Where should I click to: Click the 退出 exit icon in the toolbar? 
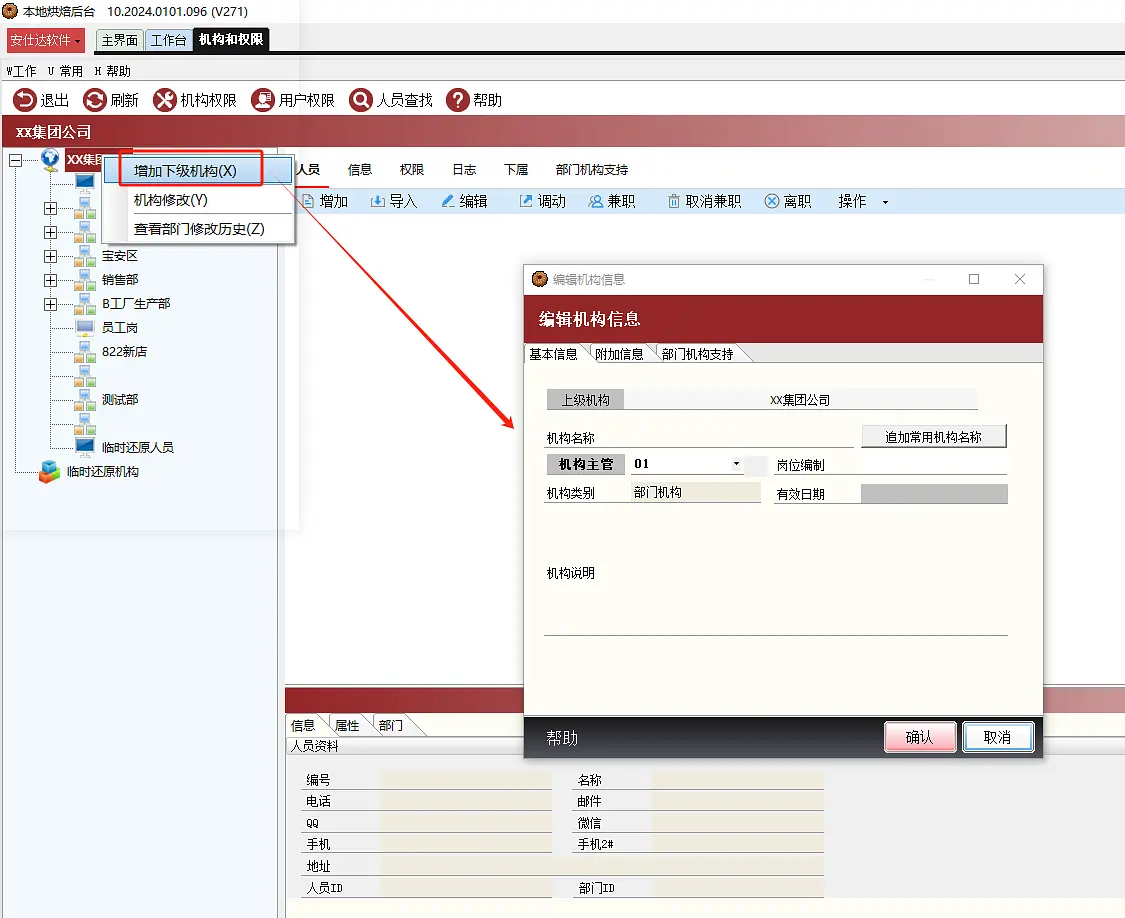24,100
